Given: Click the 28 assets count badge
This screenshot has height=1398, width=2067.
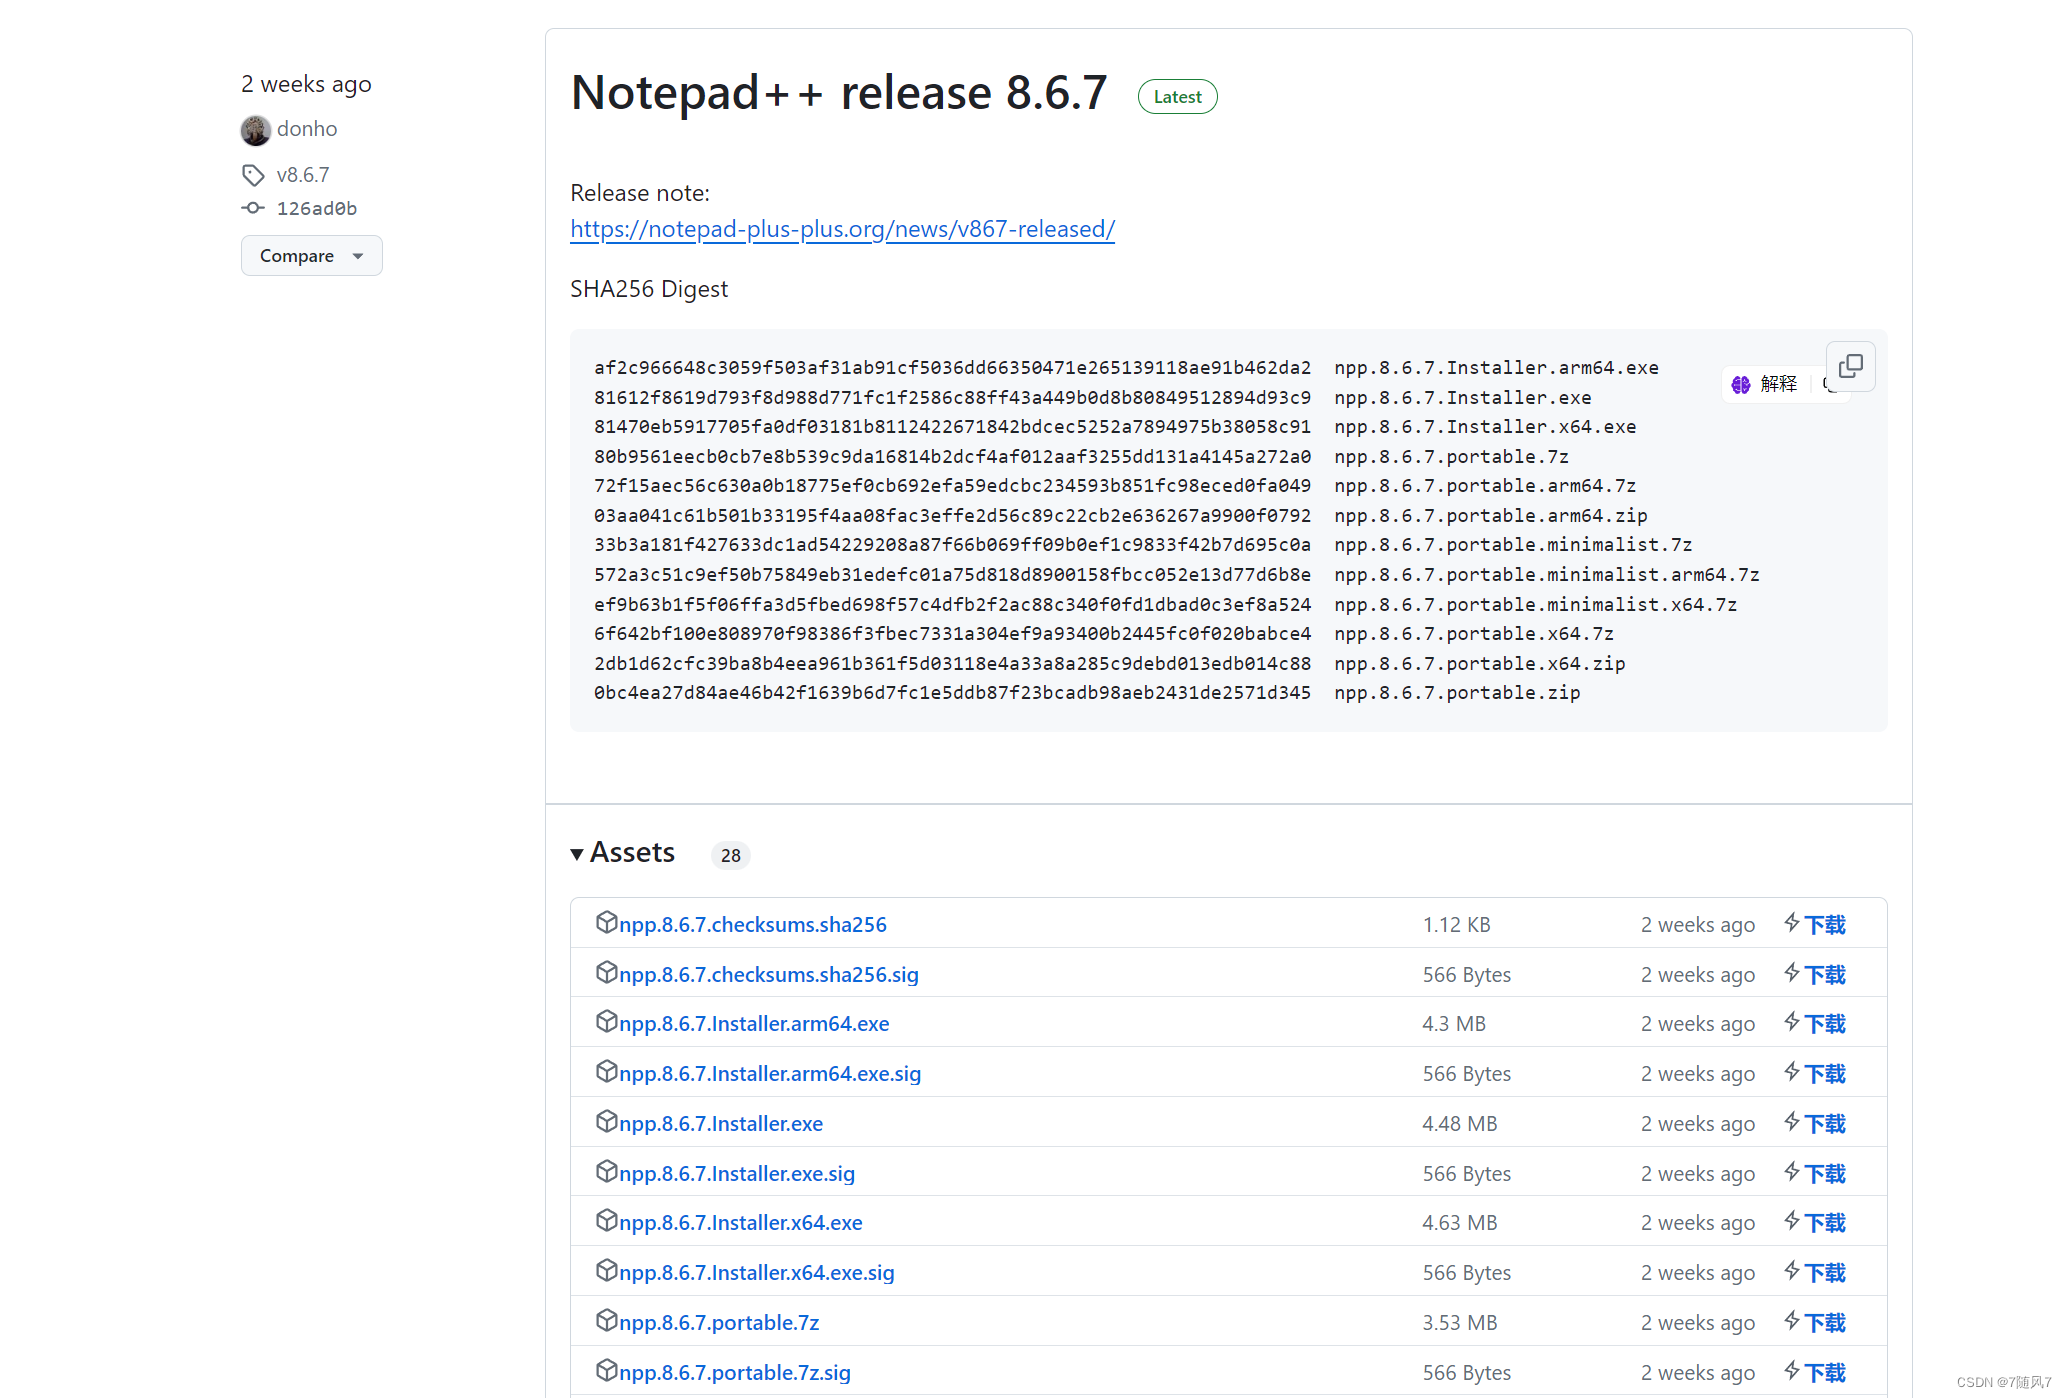Looking at the screenshot, I should (730, 856).
